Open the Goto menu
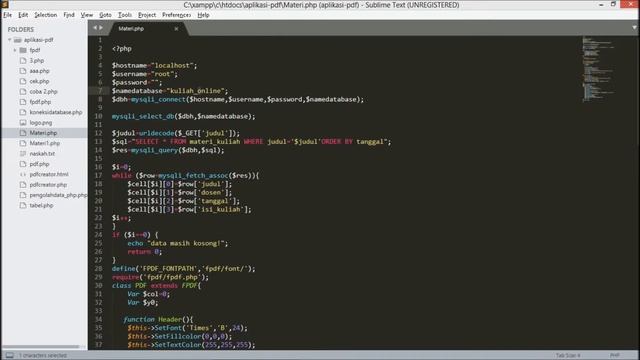The image size is (640, 360). [x=105, y=15]
